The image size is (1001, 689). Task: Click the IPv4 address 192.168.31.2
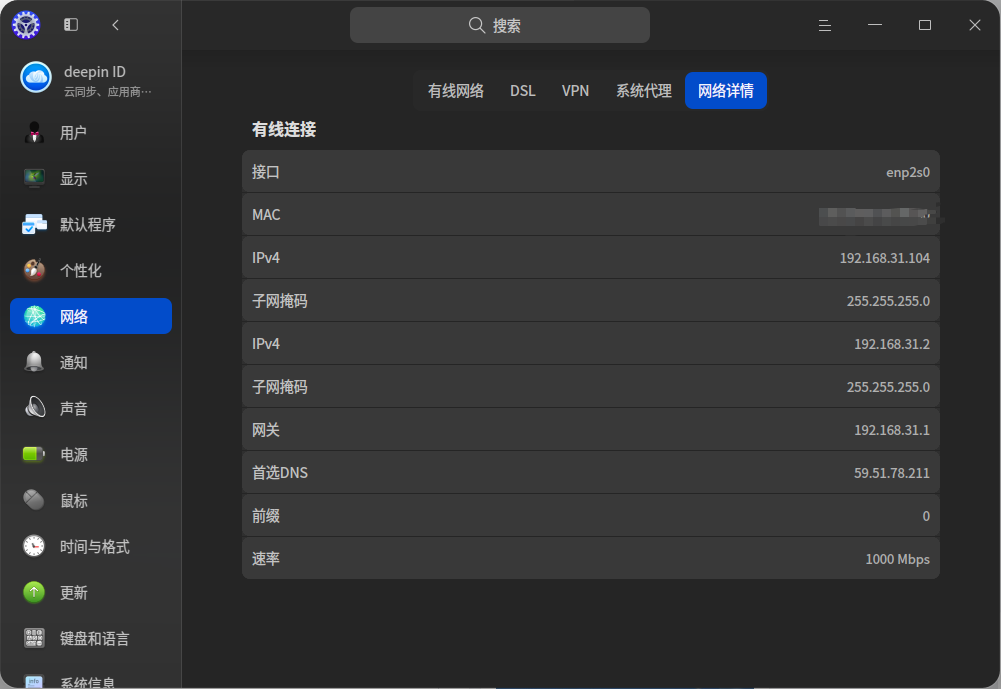pos(892,344)
